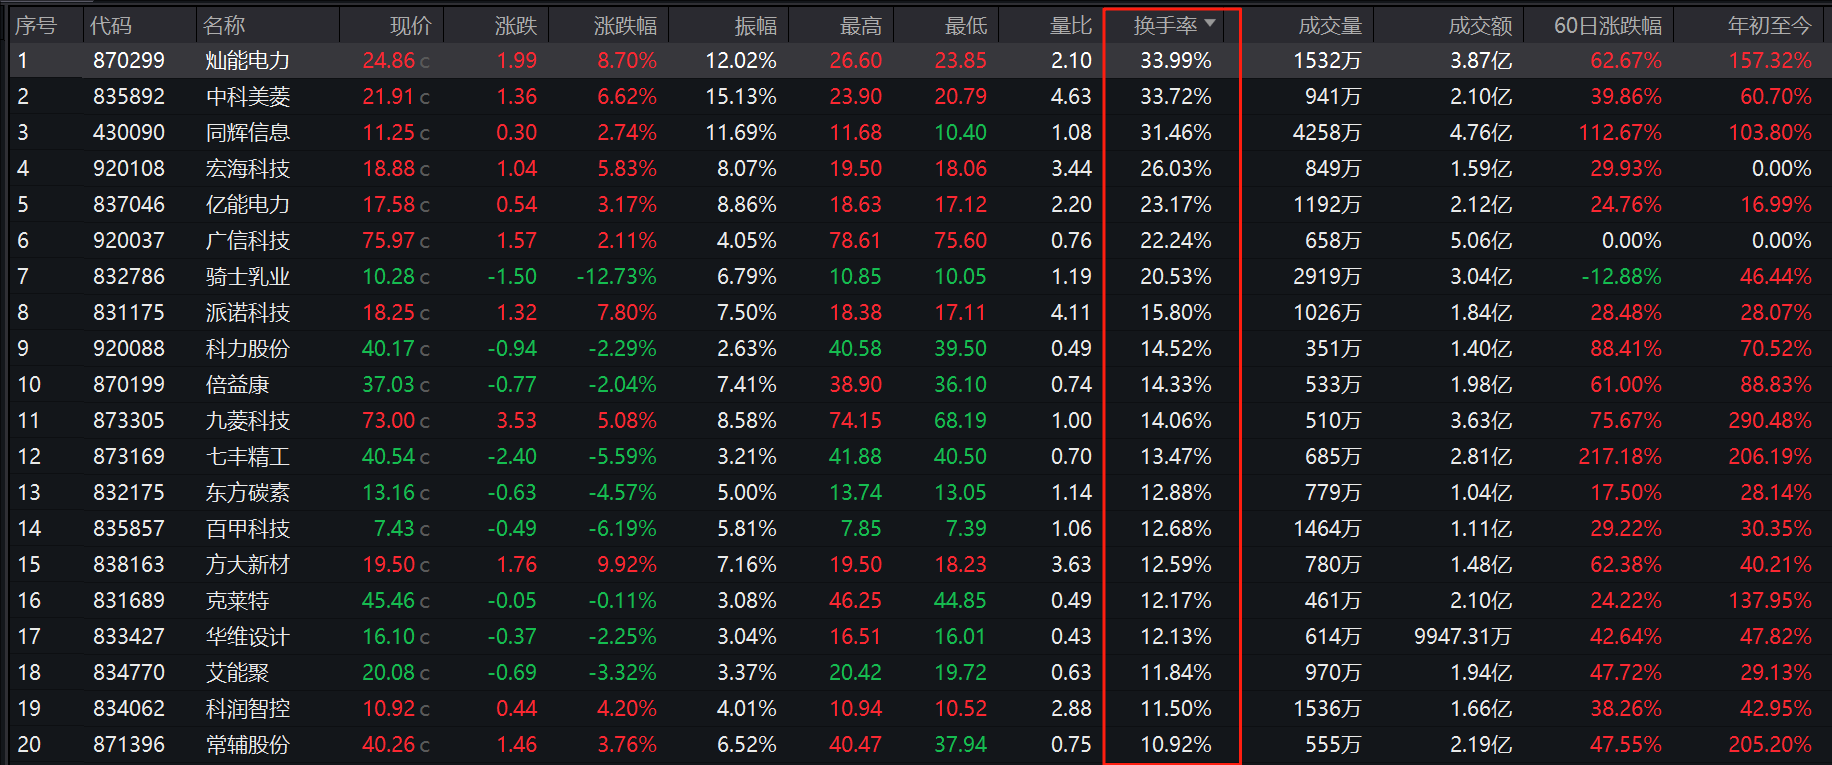Screen dimensions: 1832x765
Task: Click 60-day change 112.67%
Action: pos(1620,132)
